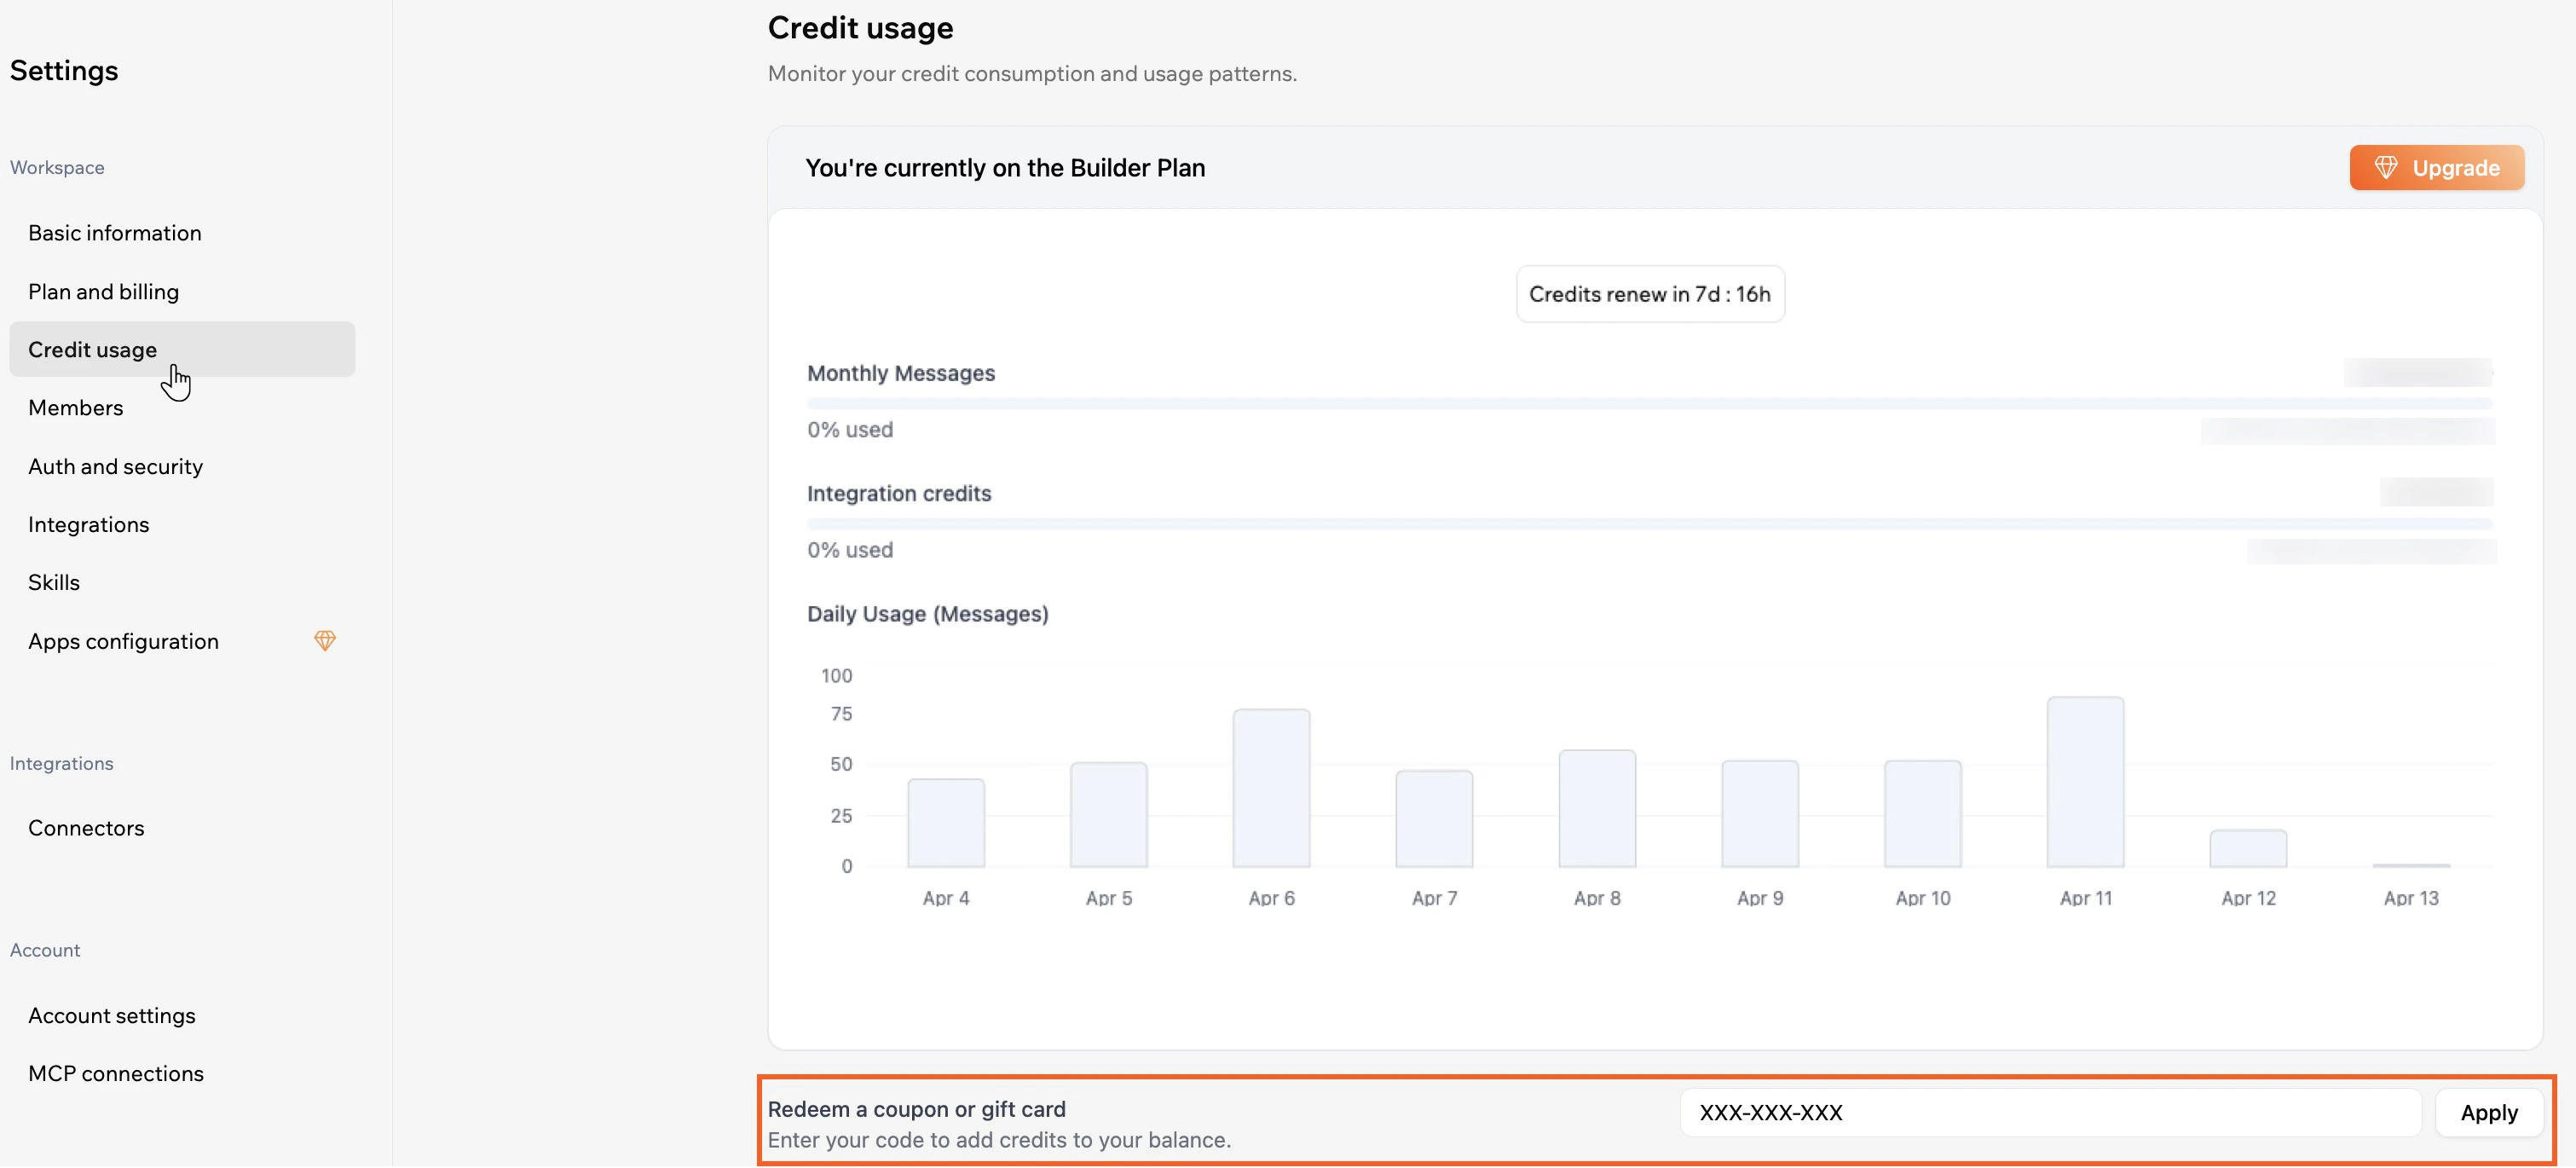Open Plan and billing settings
Image resolution: width=2576 pixels, height=1168 pixels.
click(x=103, y=291)
